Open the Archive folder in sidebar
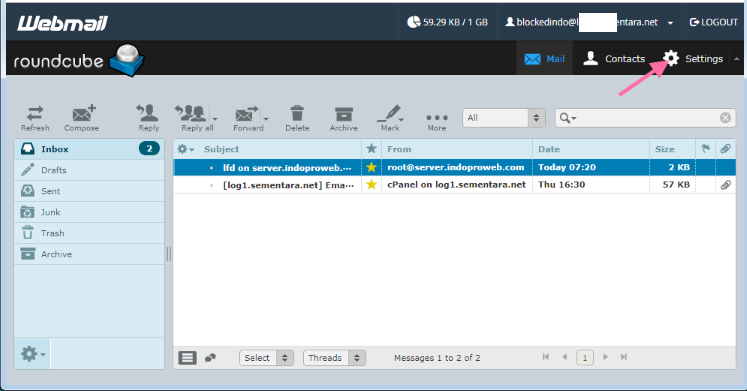The width and height of the screenshot is (747, 391). (89, 254)
